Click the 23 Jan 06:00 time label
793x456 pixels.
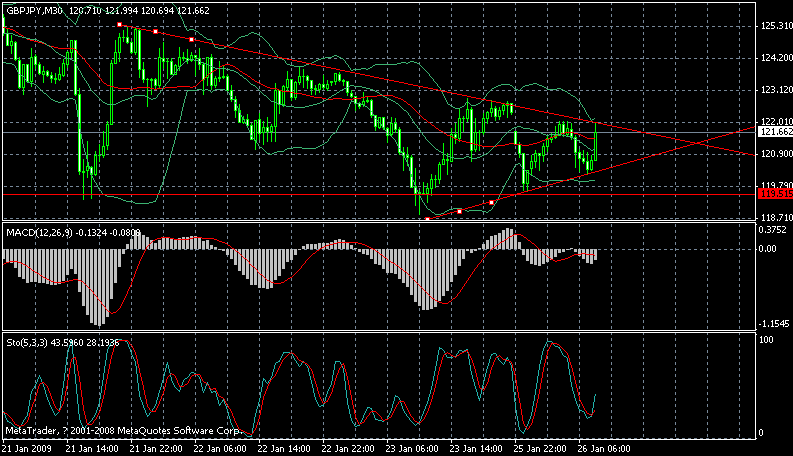pos(412,449)
